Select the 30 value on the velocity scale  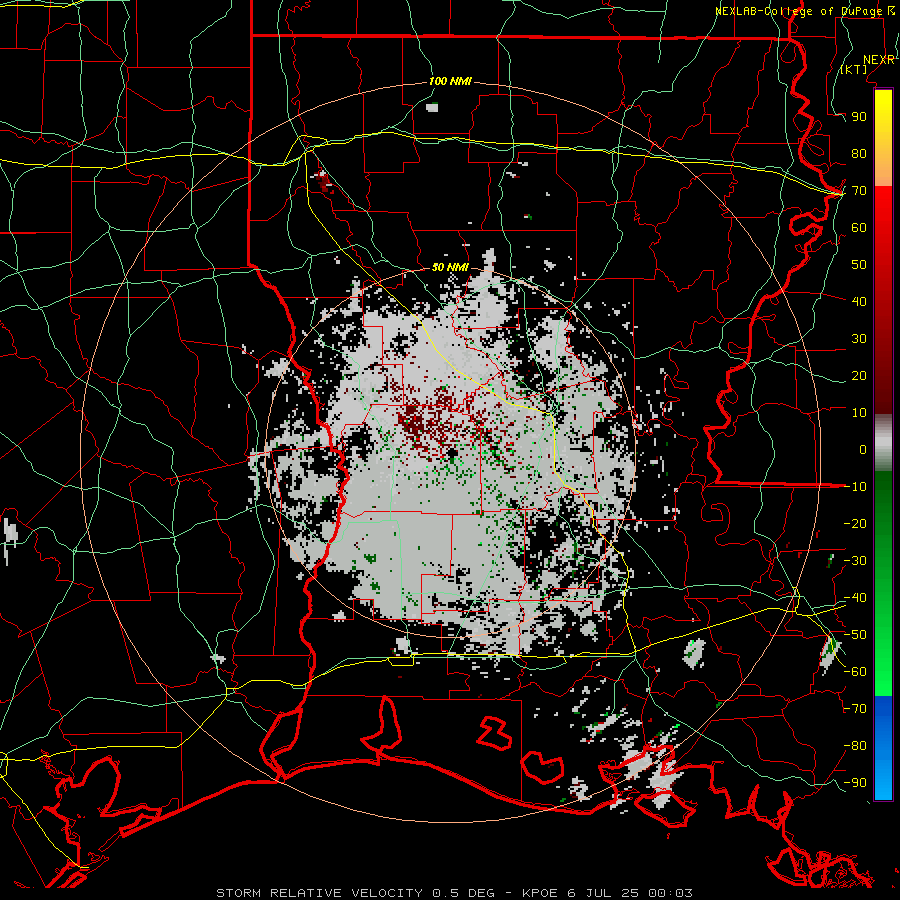(859, 339)
